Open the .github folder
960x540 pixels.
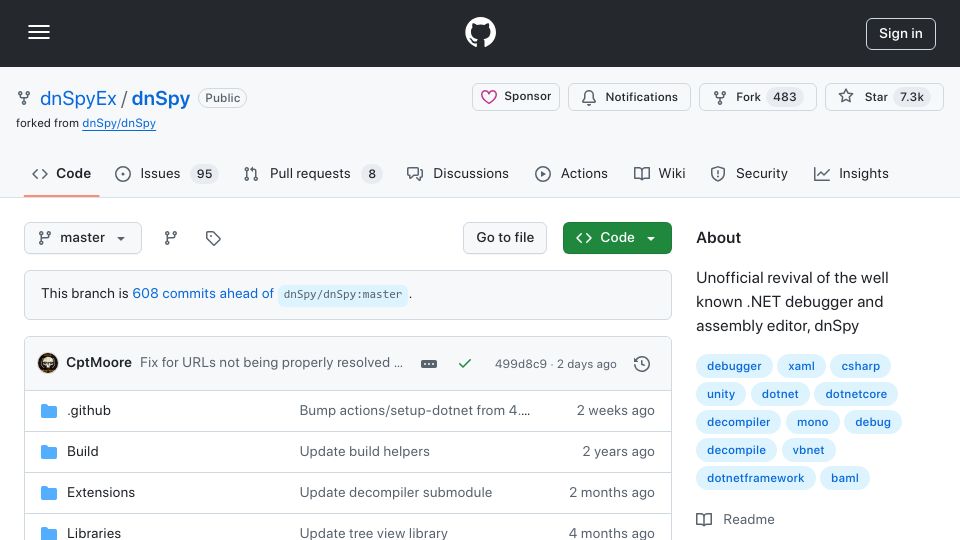pyautogui.click(x=89, y=411)
